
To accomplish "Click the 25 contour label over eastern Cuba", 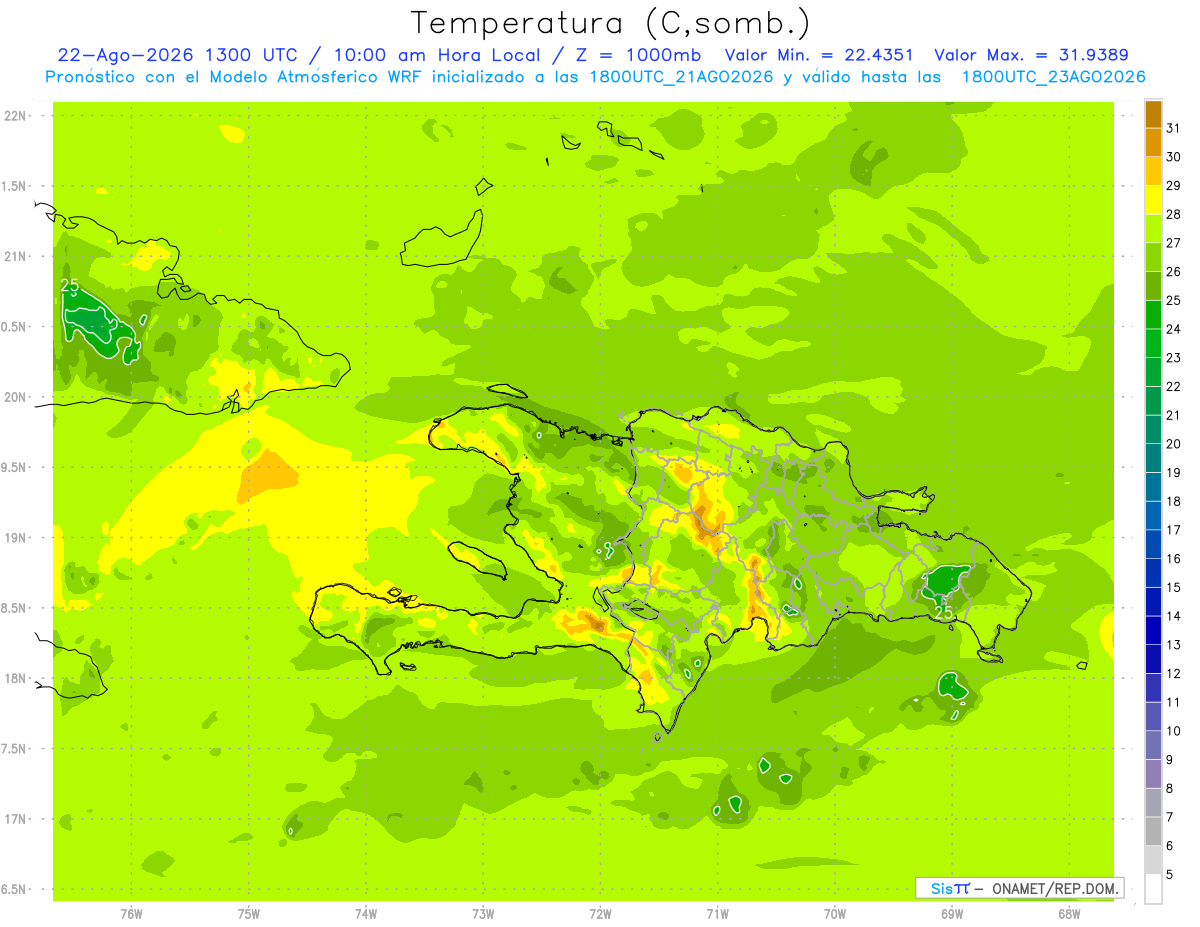I will point(70,286).
